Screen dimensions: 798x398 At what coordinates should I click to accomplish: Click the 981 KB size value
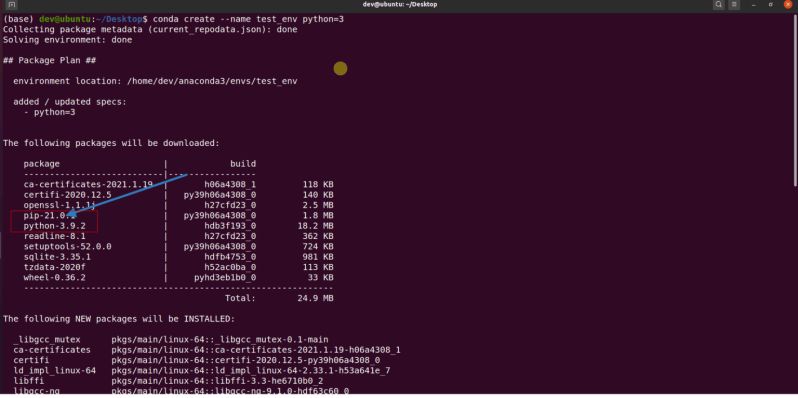pos(318,257)
